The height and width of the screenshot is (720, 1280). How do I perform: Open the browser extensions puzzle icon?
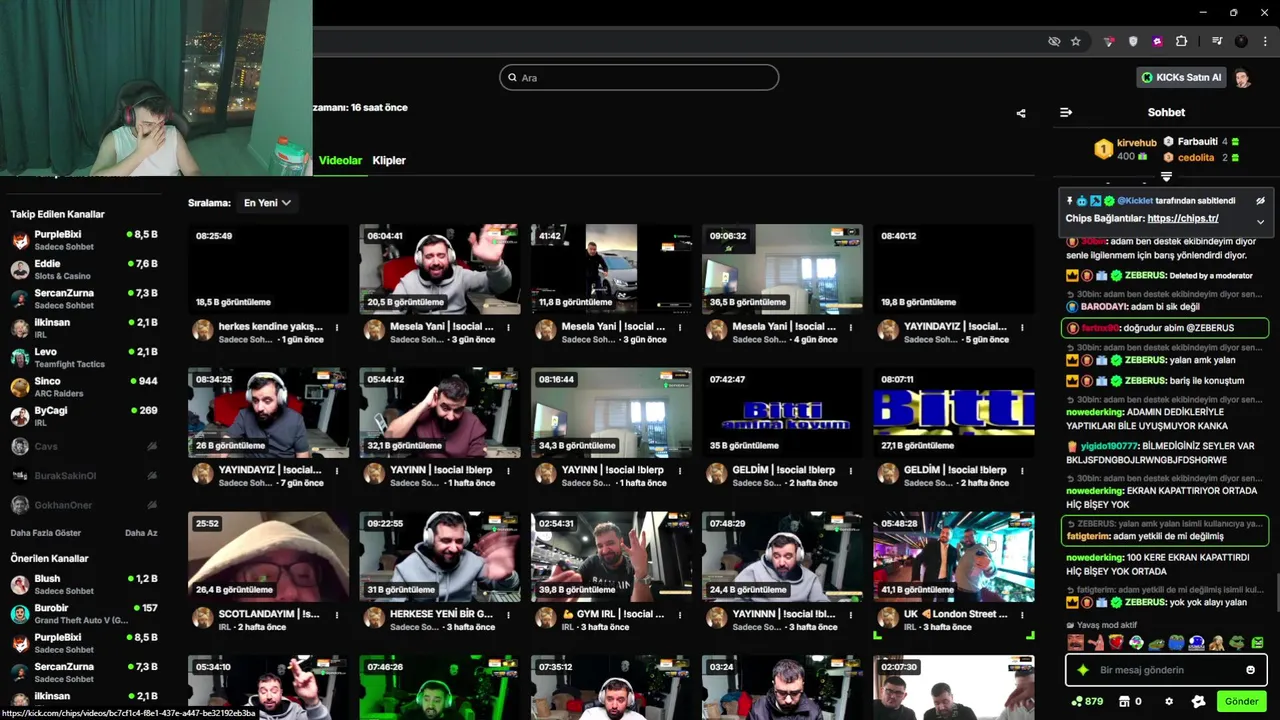click(1181, 41)
